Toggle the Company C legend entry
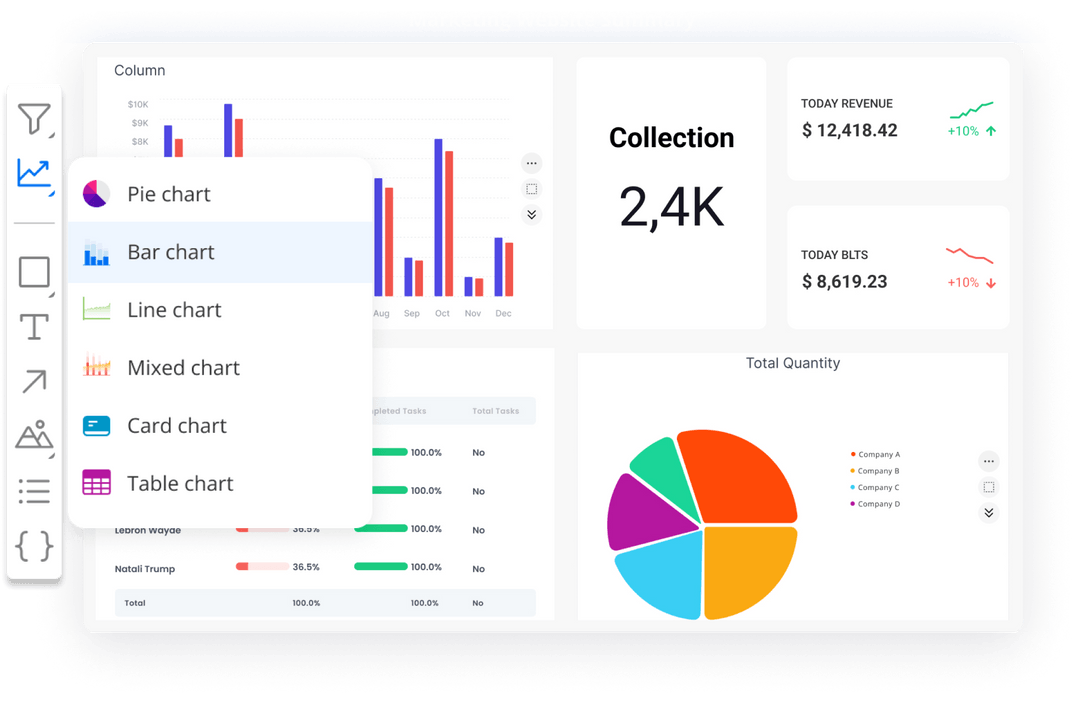 [875, 487]
